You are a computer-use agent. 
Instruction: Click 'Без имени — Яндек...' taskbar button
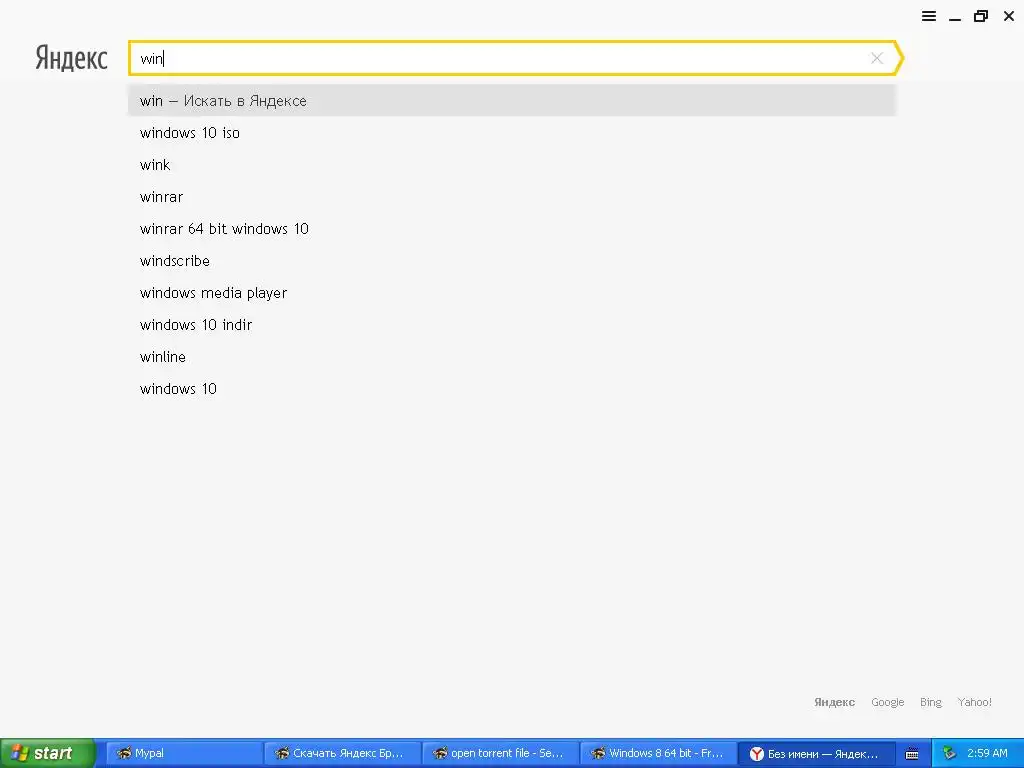(x=816, y=753)
